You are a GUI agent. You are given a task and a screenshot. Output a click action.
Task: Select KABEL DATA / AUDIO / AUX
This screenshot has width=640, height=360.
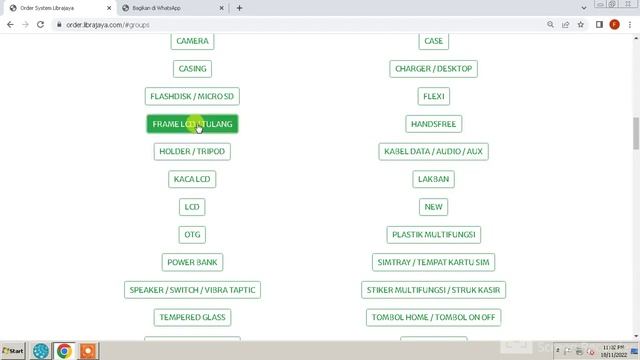(433, 151)
